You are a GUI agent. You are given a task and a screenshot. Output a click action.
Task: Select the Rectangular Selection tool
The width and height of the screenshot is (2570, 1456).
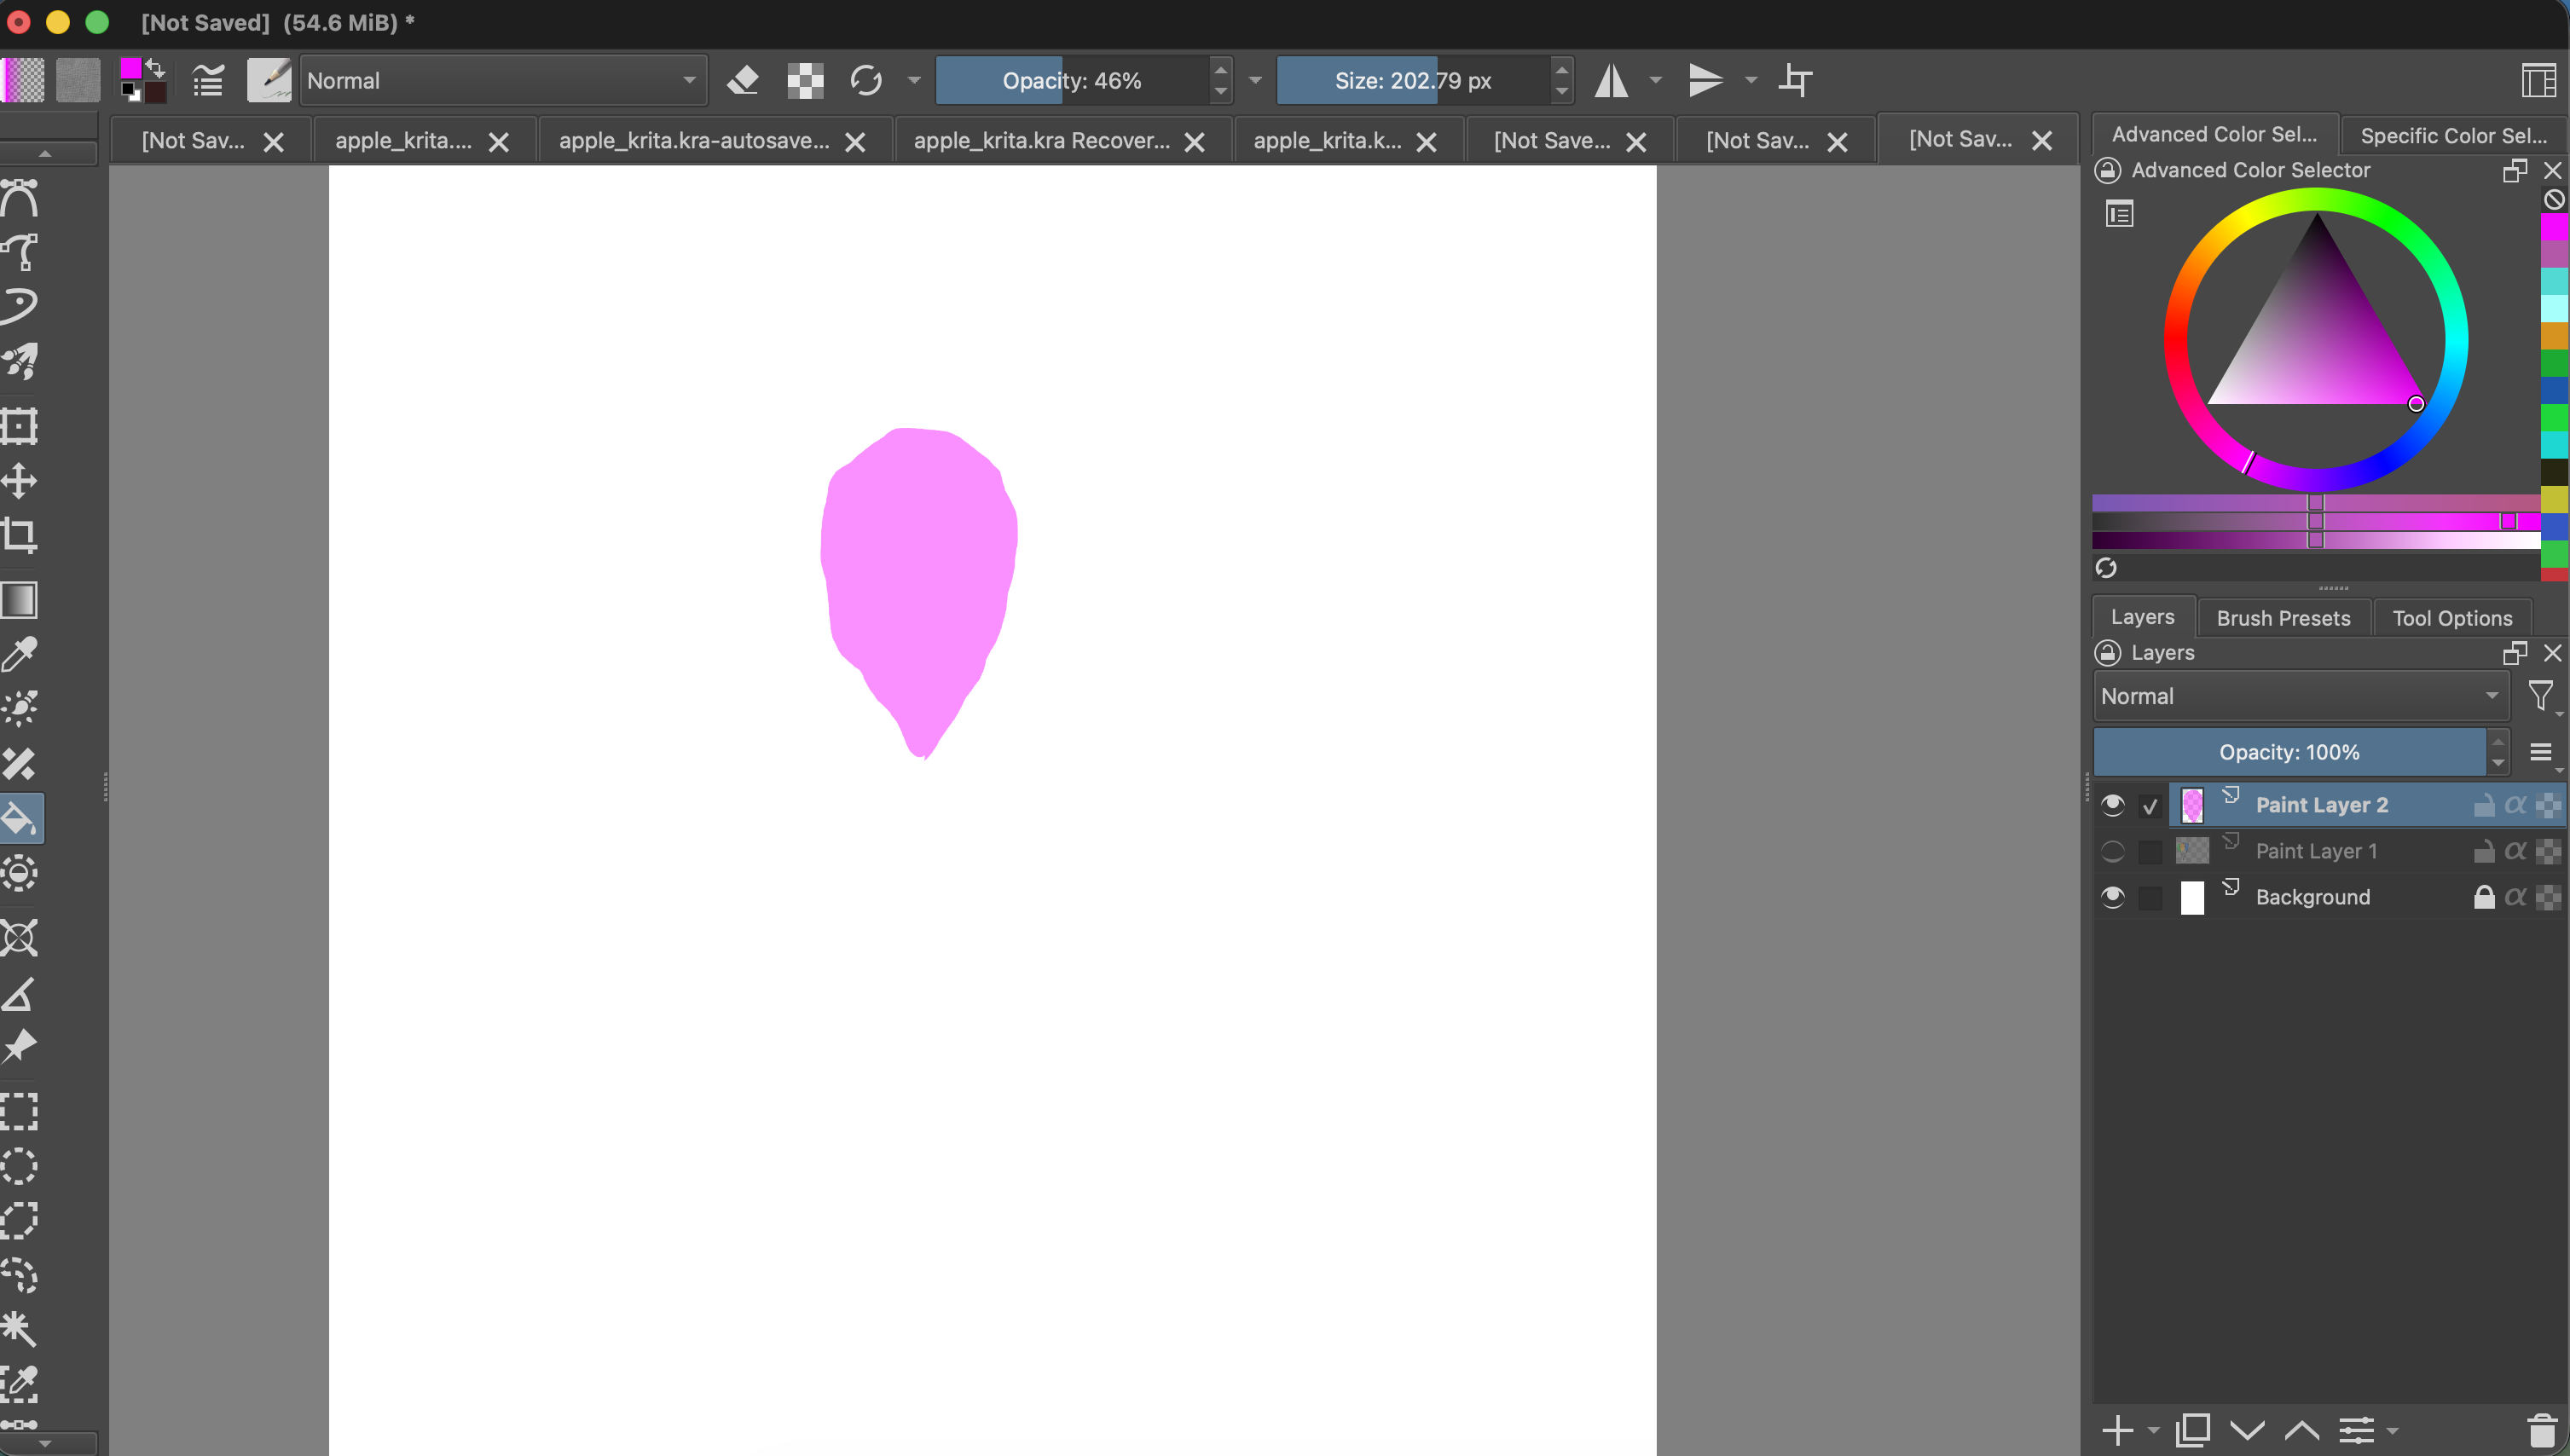[x=20, y=1111]
